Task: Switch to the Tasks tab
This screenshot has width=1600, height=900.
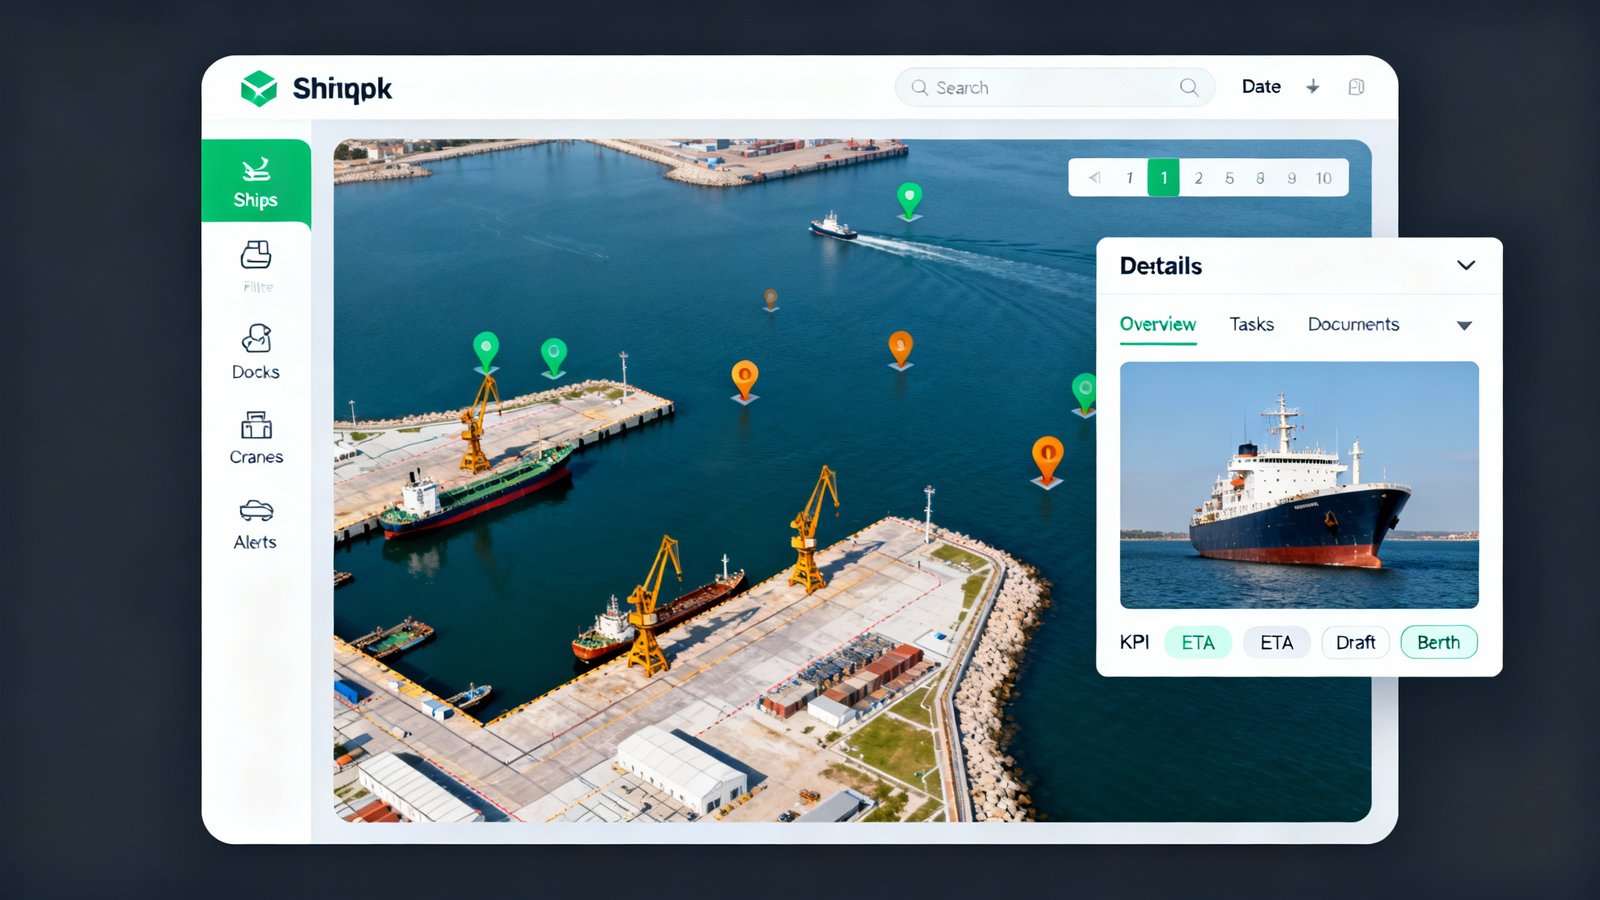Action: [1251, 324]
